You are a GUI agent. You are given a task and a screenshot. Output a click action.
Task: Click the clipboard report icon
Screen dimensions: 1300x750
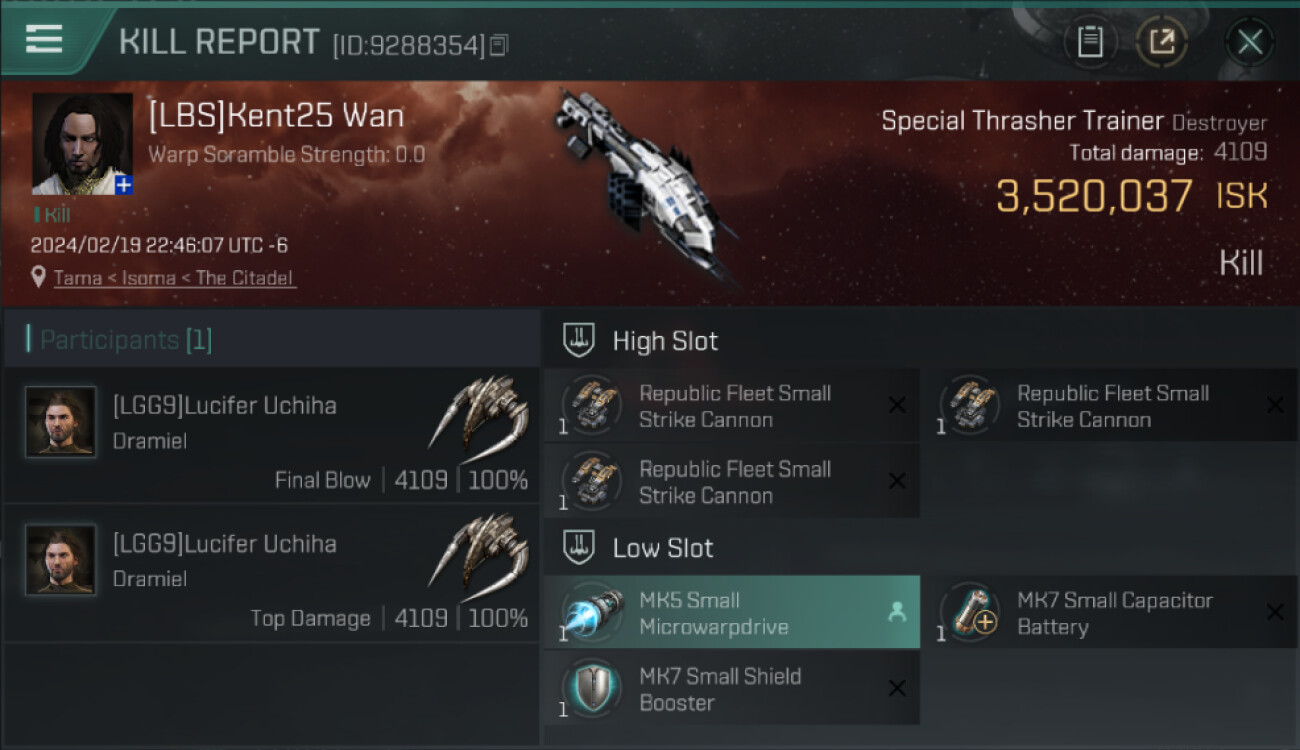(x=1090, y=42)
